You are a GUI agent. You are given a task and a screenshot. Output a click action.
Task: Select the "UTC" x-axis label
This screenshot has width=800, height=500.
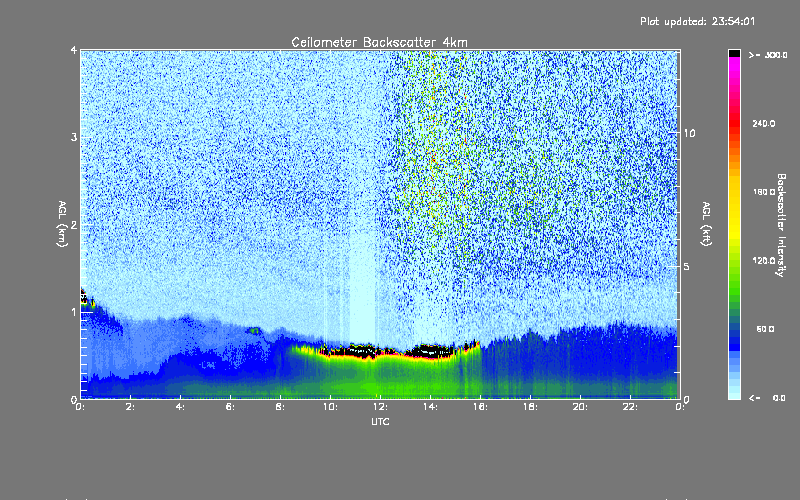pos(380,422)
